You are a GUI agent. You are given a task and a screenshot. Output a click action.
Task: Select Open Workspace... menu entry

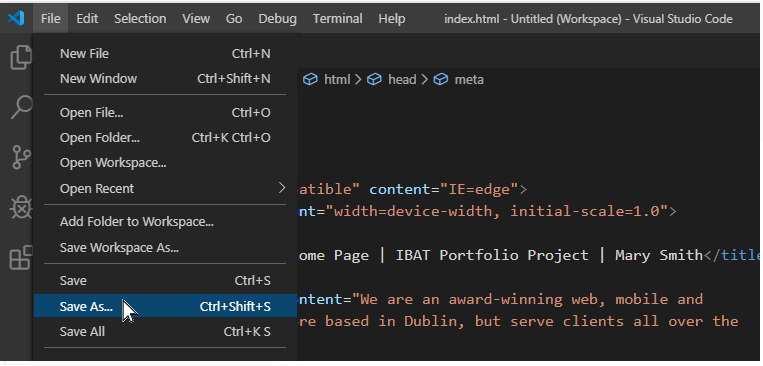coord(165,163)
